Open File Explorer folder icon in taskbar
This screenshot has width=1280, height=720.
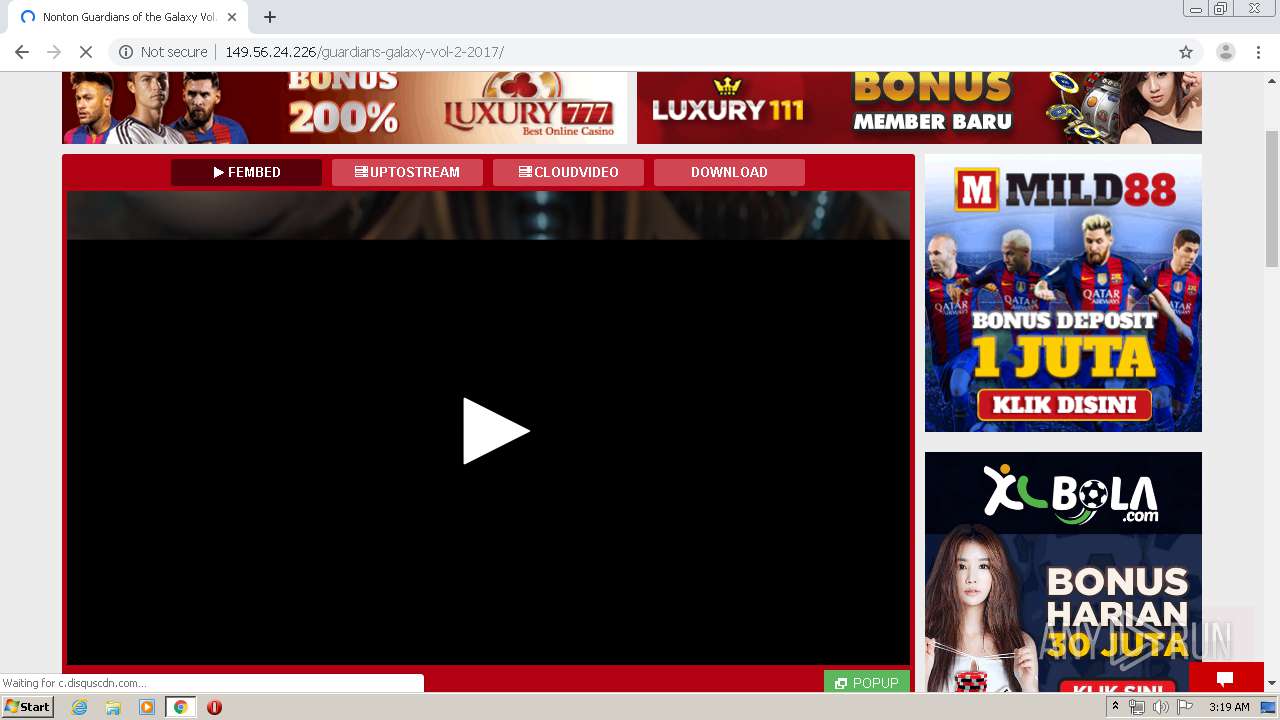click(x=113, y=707)
